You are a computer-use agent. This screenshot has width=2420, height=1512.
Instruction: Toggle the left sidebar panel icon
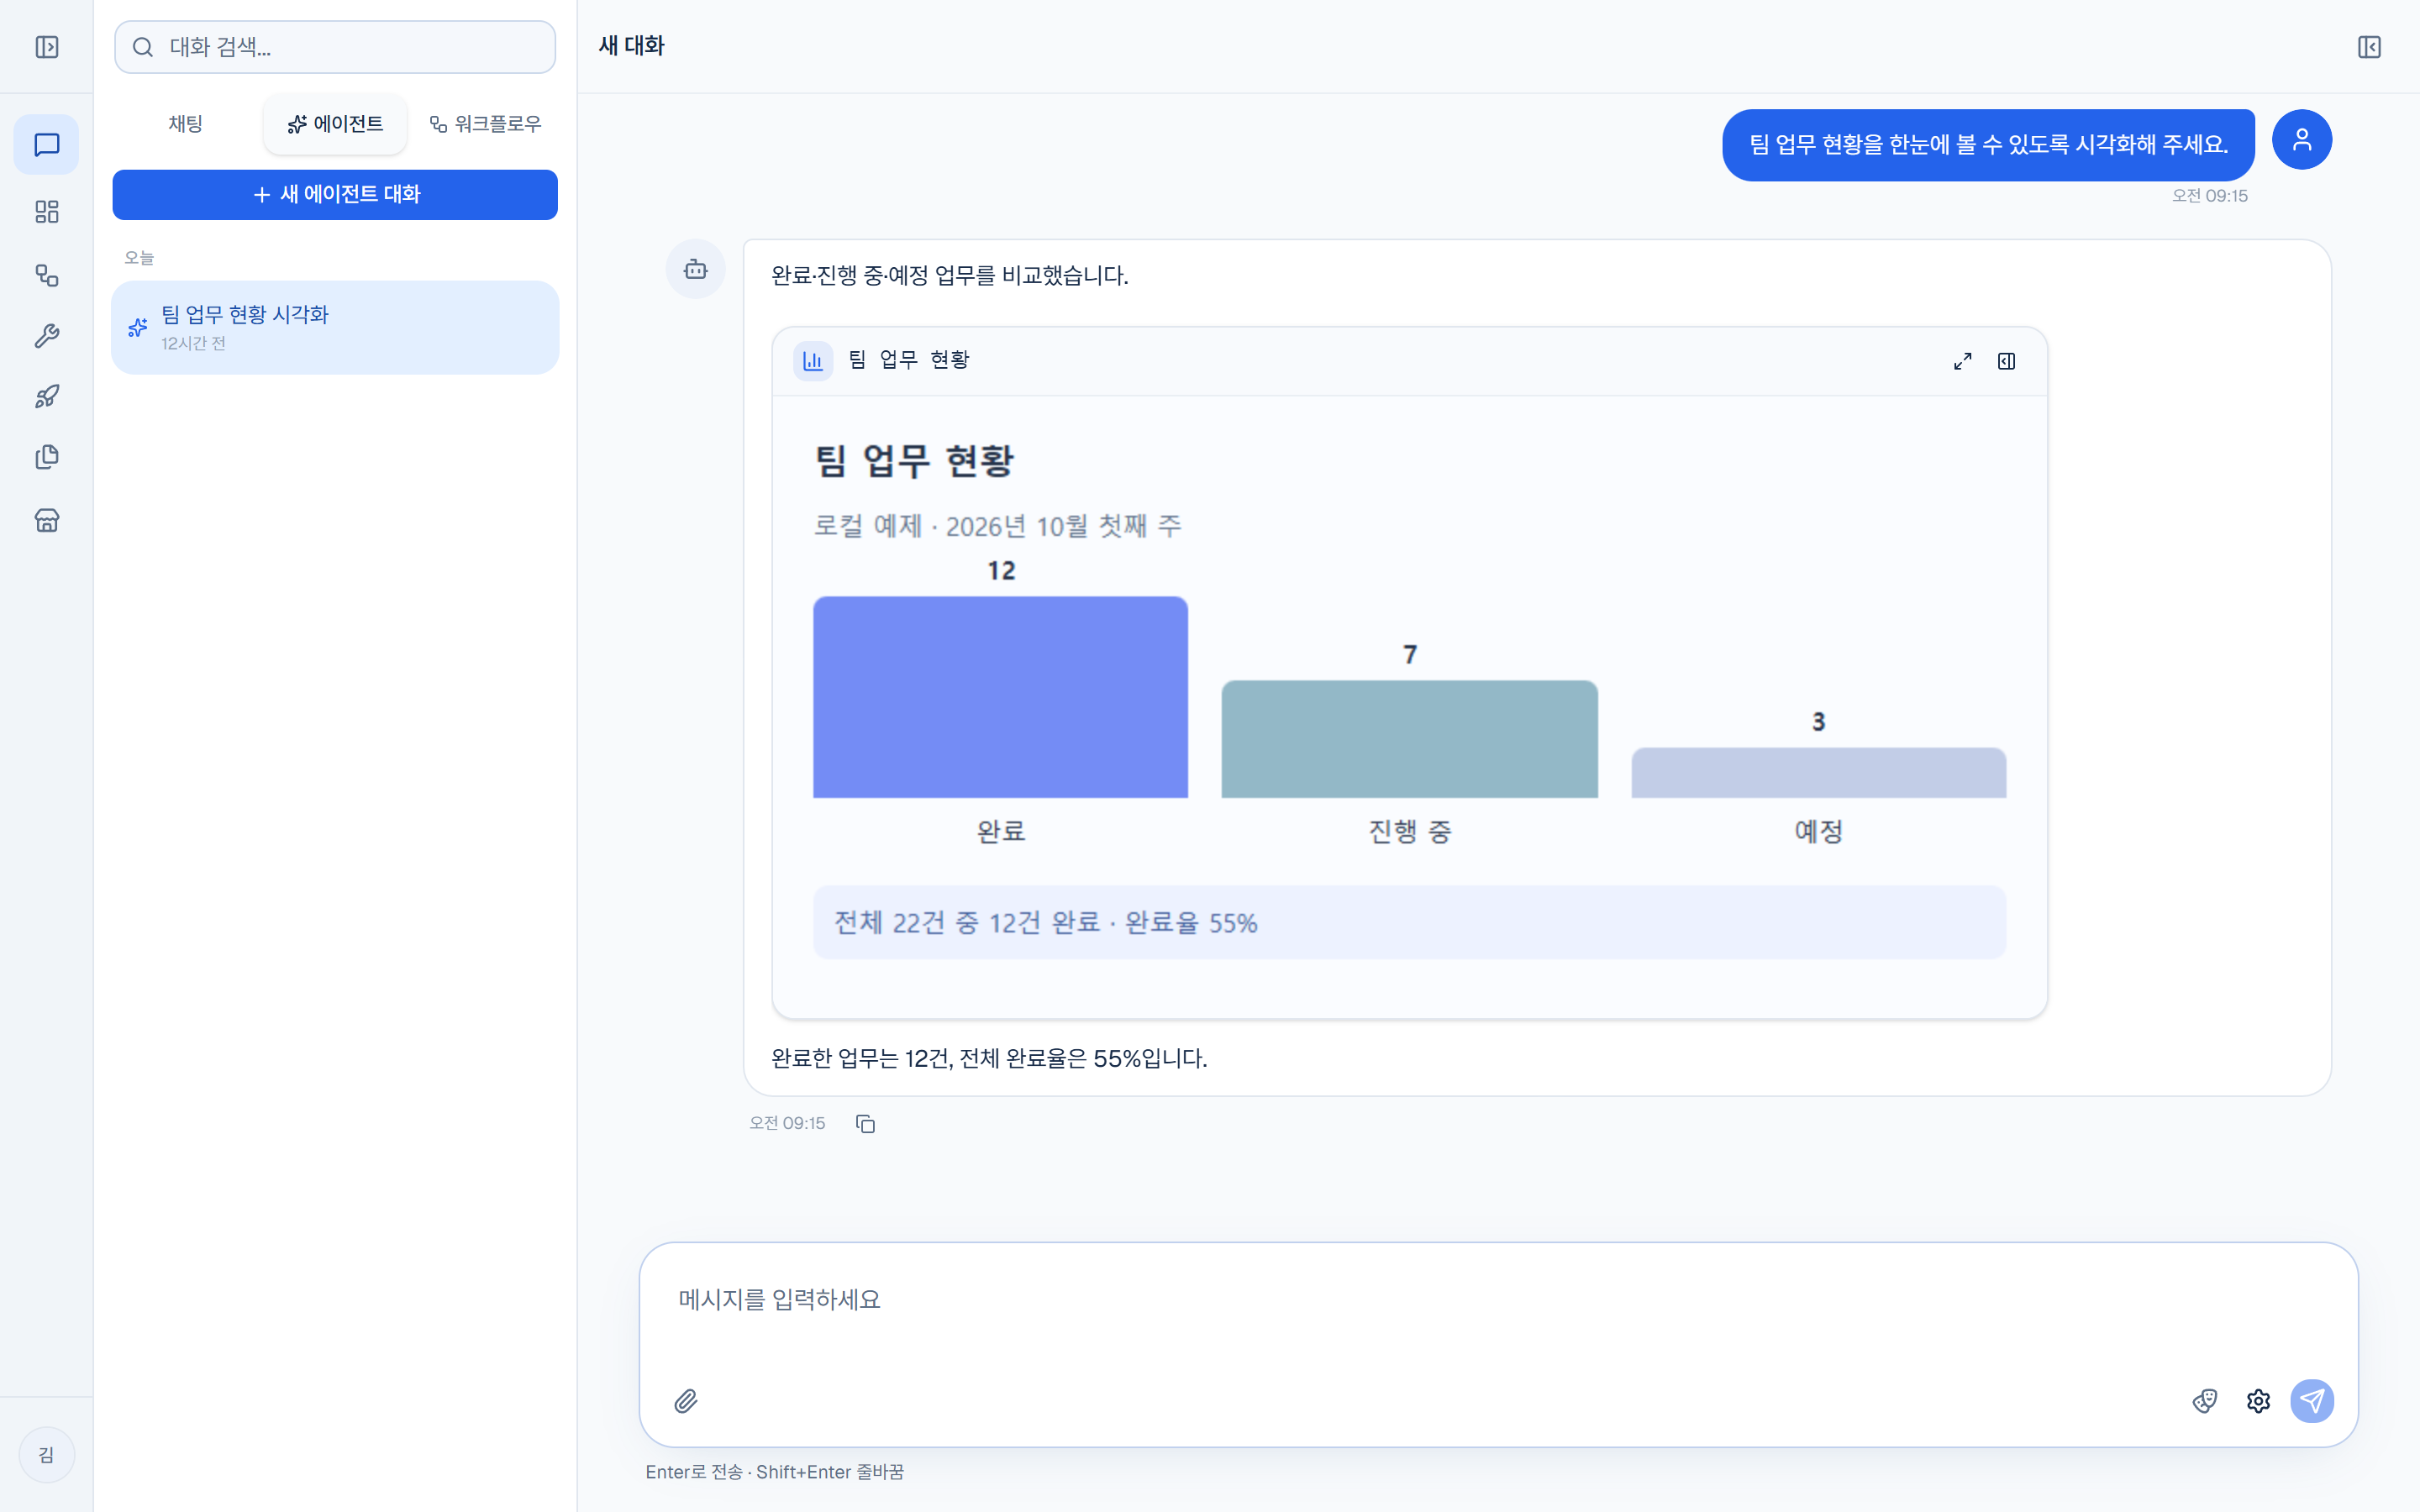pyautogui.click(x=47, y=47)
